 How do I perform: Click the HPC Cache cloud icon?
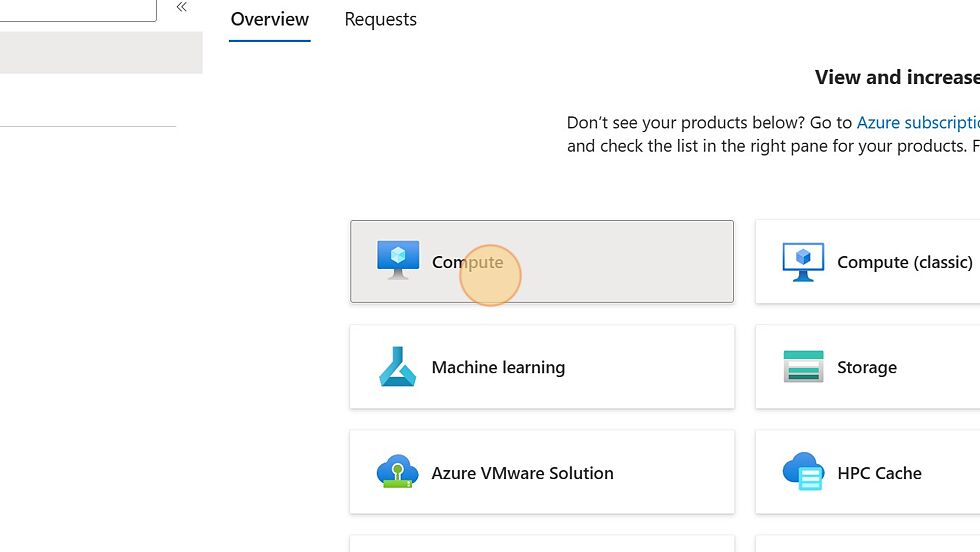tap(802, 471)
